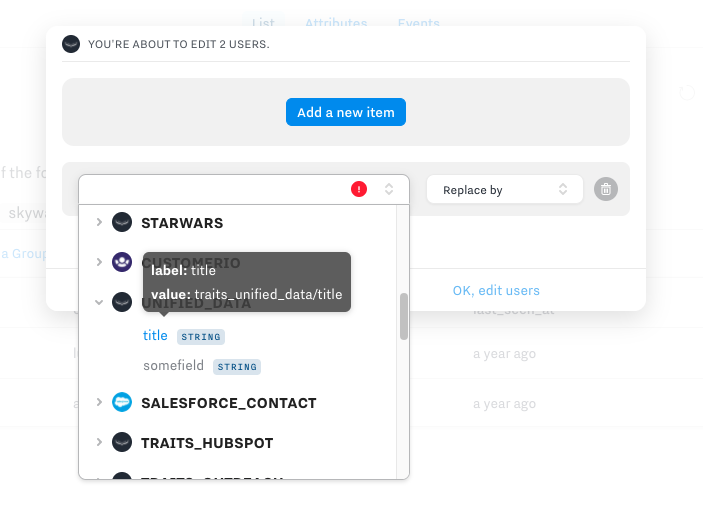Click the Salesforce cloud icon
The image size is (703, 513).
(122, 402)
